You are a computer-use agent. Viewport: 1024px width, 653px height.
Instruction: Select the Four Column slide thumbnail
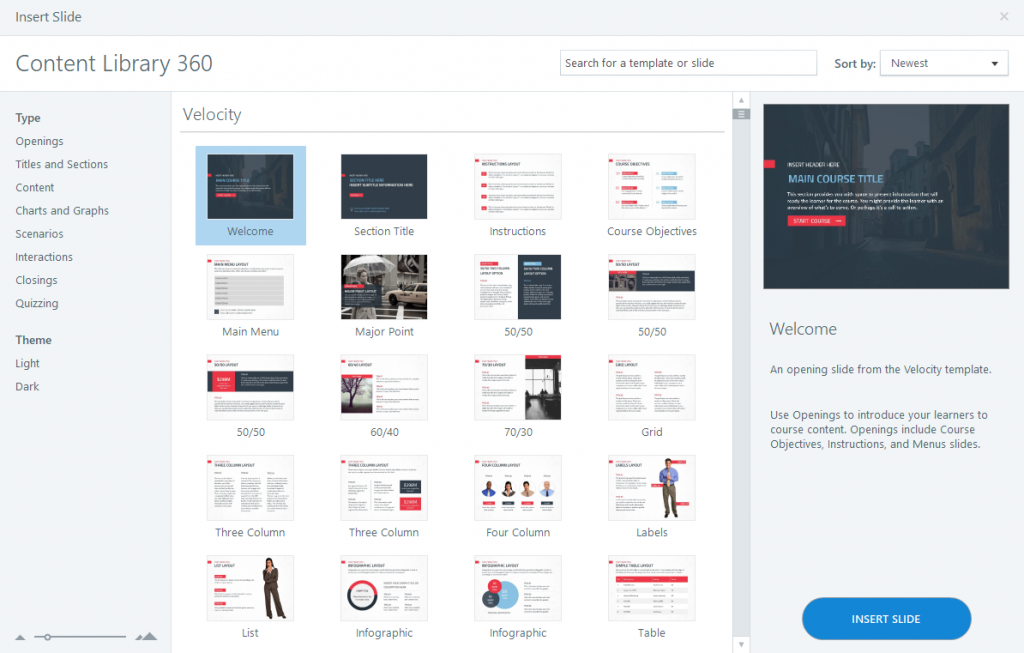click(518, 488)
